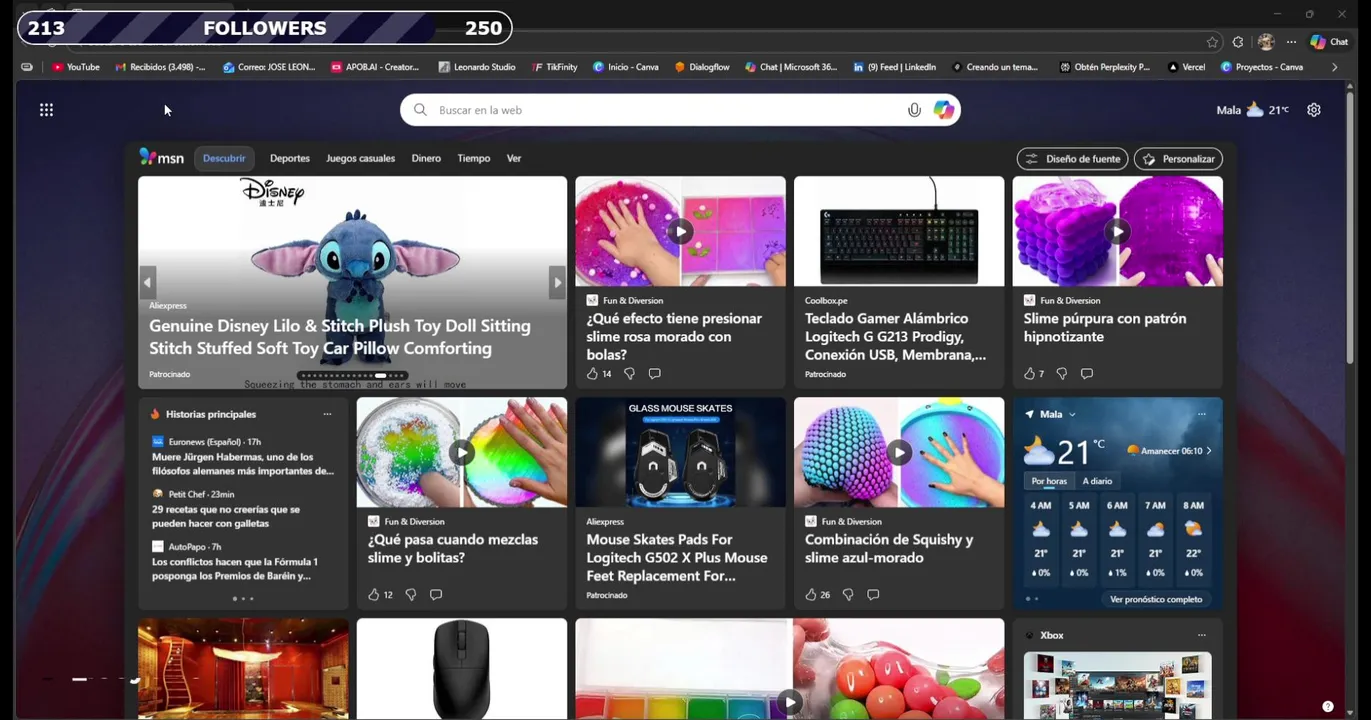The width and height of the screenshot is (1371, 720).
Task: Expand the Mala location dropdown in weather card
Action: point(1072,414)
